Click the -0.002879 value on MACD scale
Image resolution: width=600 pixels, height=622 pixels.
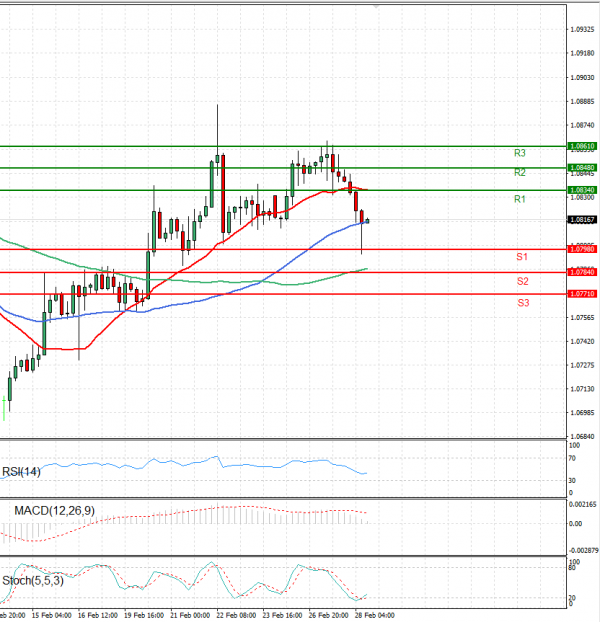point(583,551)
